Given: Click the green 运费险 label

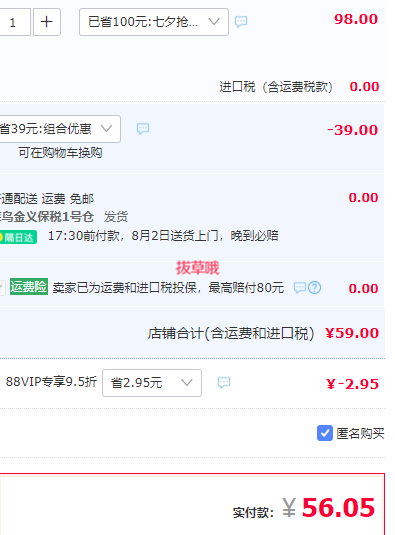Looking at the screenshot, I should click(29, 287).
